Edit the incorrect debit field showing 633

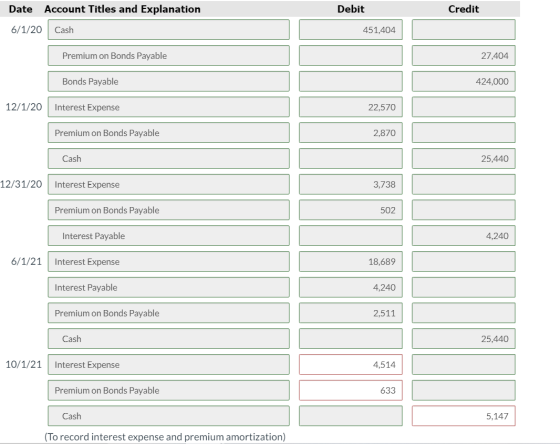tap(351, 390)
